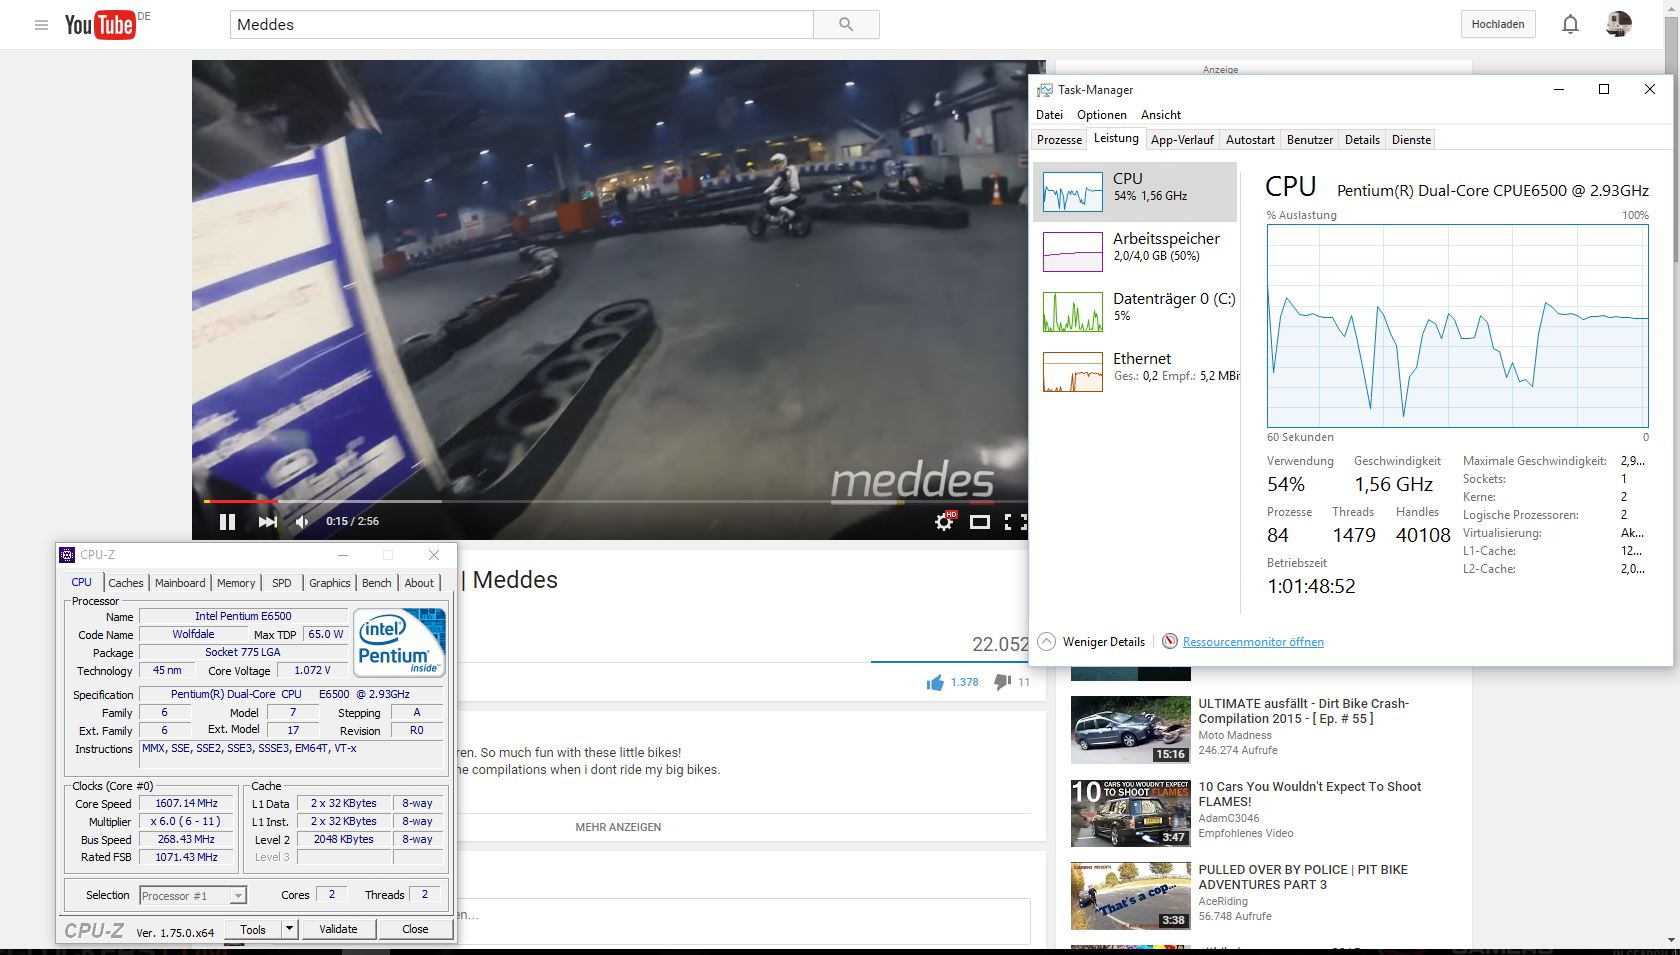The height and width of the screenshot is (955, 1680).
Task: Click the YouTube search magnifier button
Action: click(846, 25)
